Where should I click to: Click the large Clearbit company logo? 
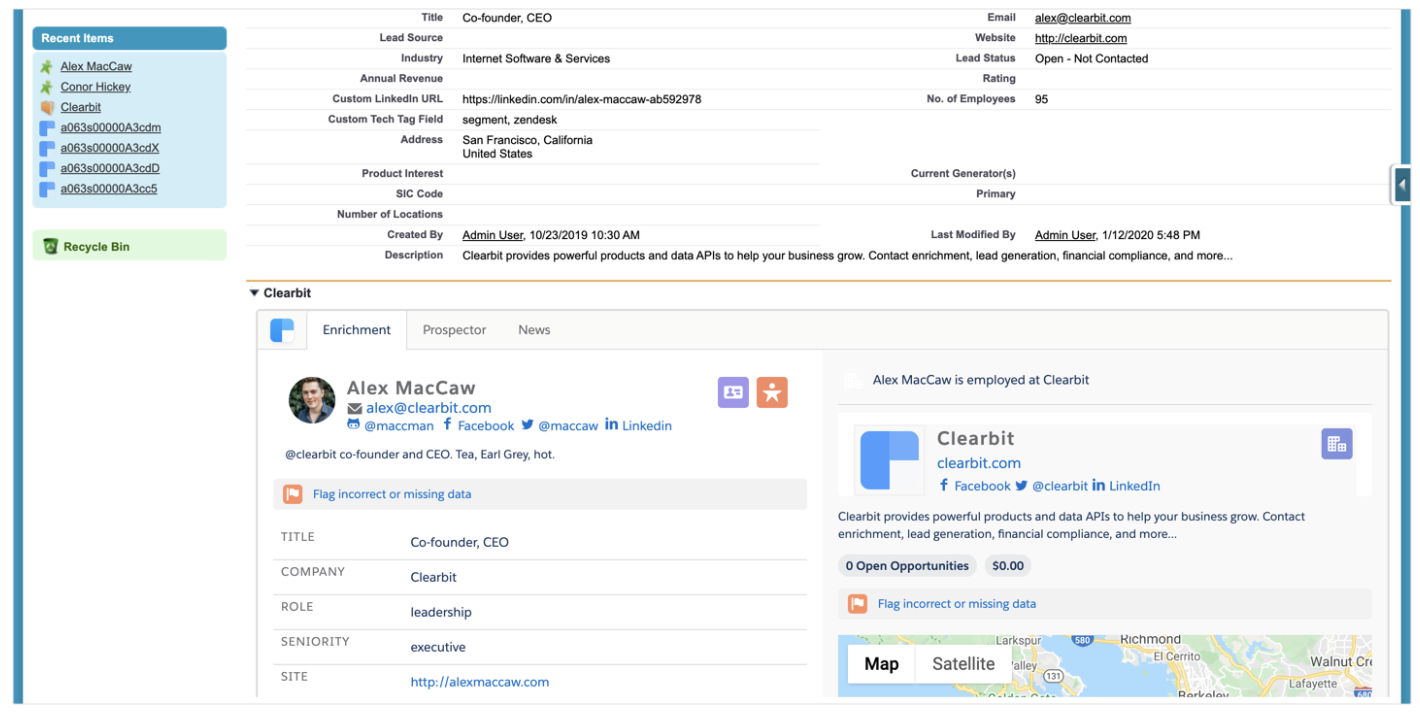tap(889, 460)
